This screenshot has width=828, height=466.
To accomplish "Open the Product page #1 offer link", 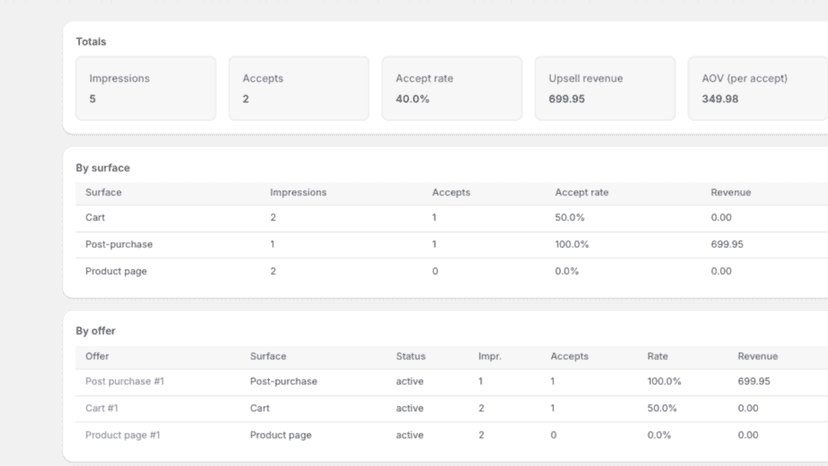I will [x=123, y=435].
